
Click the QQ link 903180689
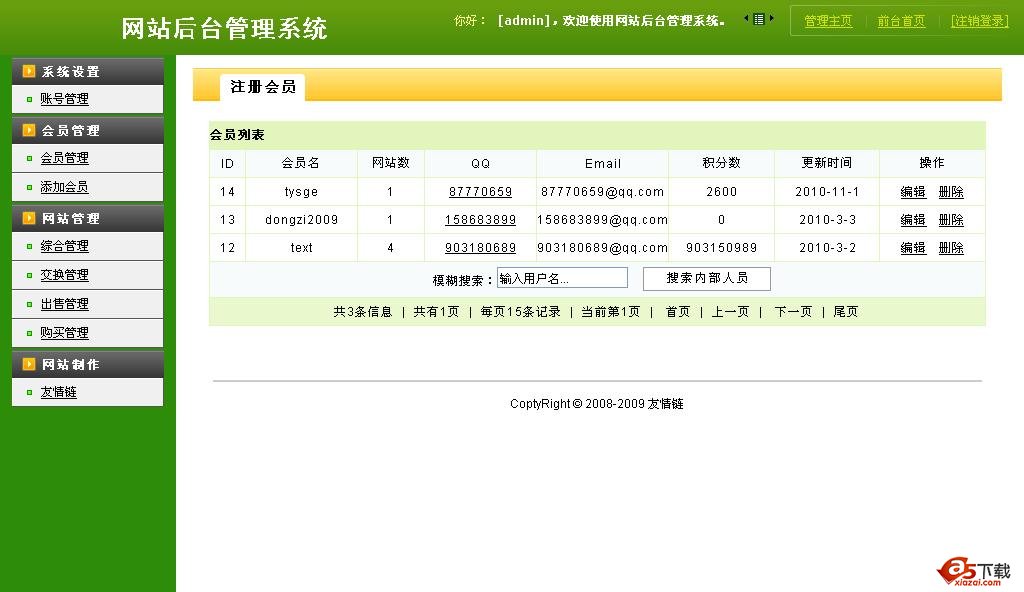pyautogui.click(x=481, y=248)
